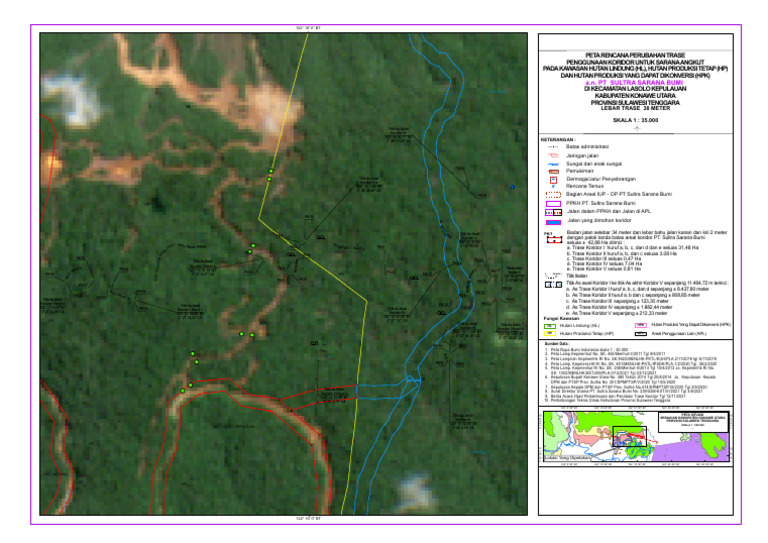Click the 'KABUPATEN KONAWE UTARA' title line
768x543 pixels.
pyautogui.click(x=635, y=96)
